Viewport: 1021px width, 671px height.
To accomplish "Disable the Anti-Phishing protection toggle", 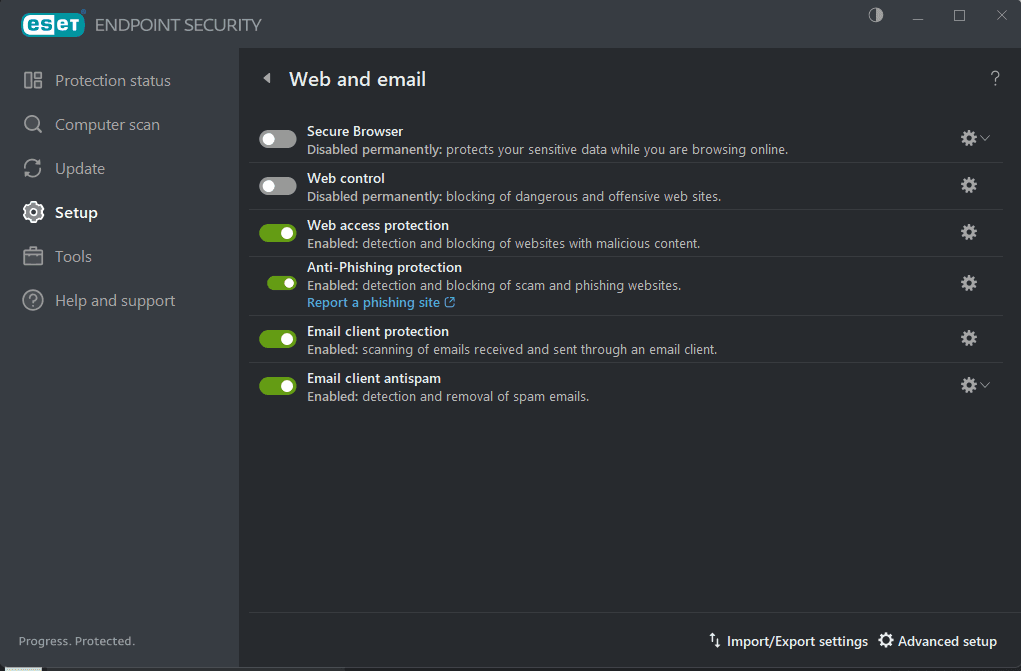I will [x=282, y=283].
